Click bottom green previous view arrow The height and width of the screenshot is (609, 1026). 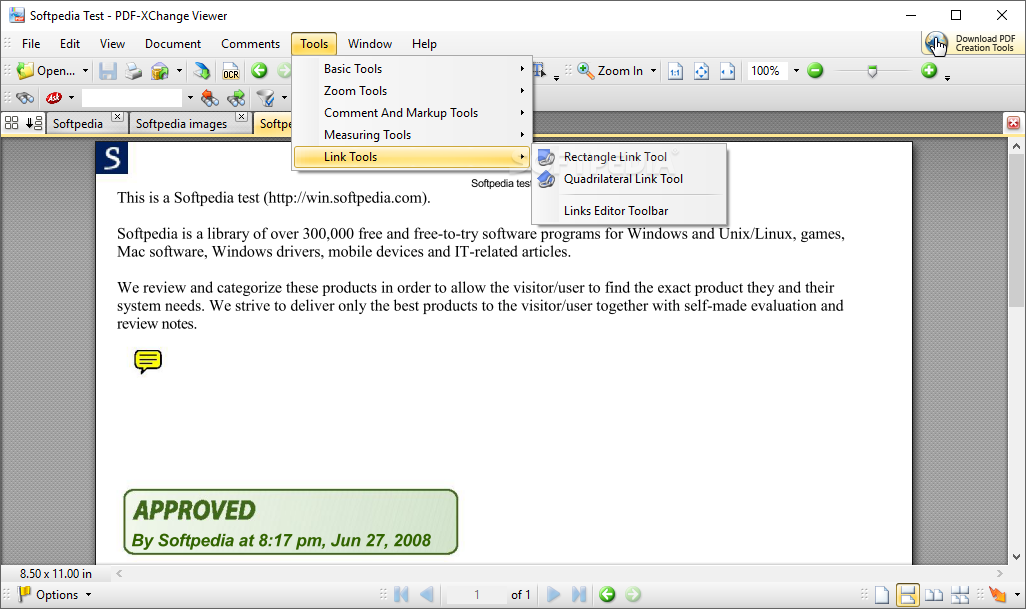pos(607,594)
